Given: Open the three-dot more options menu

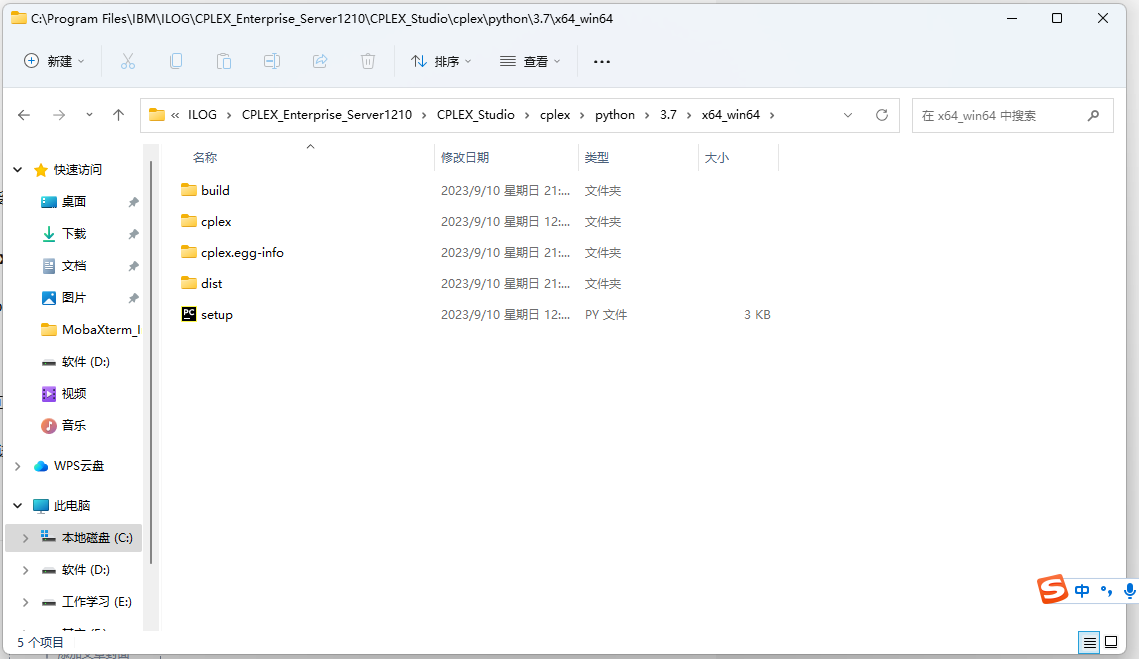Looking at the screenshot, I should pos(601,62).
